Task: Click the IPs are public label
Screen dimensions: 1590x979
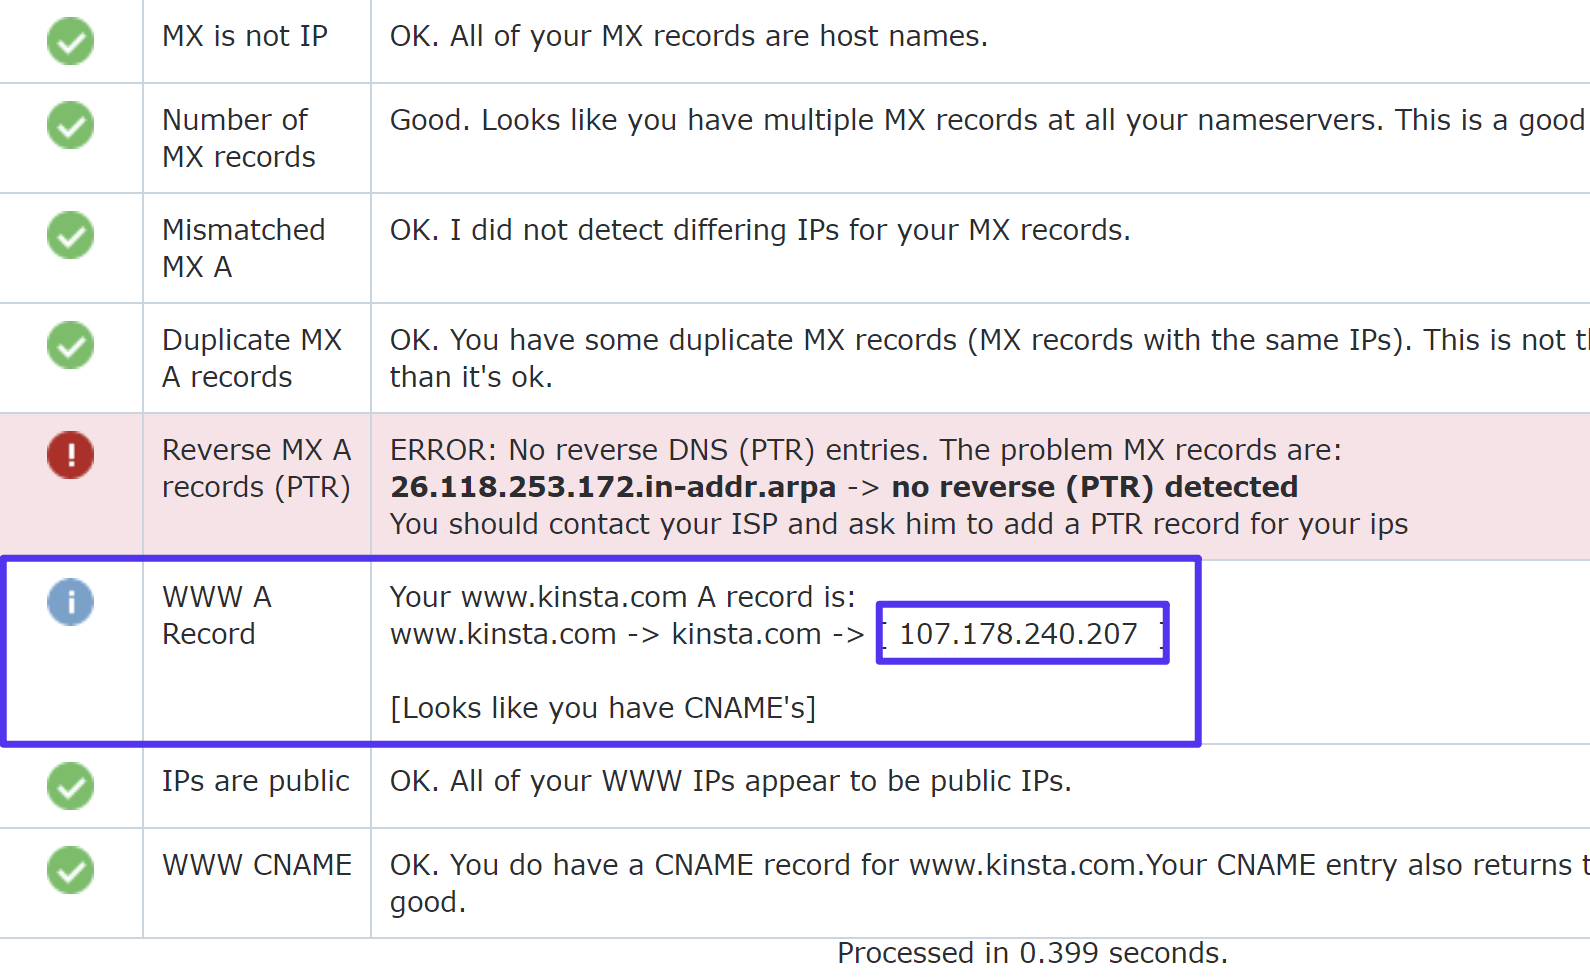Action: [256, 781]
